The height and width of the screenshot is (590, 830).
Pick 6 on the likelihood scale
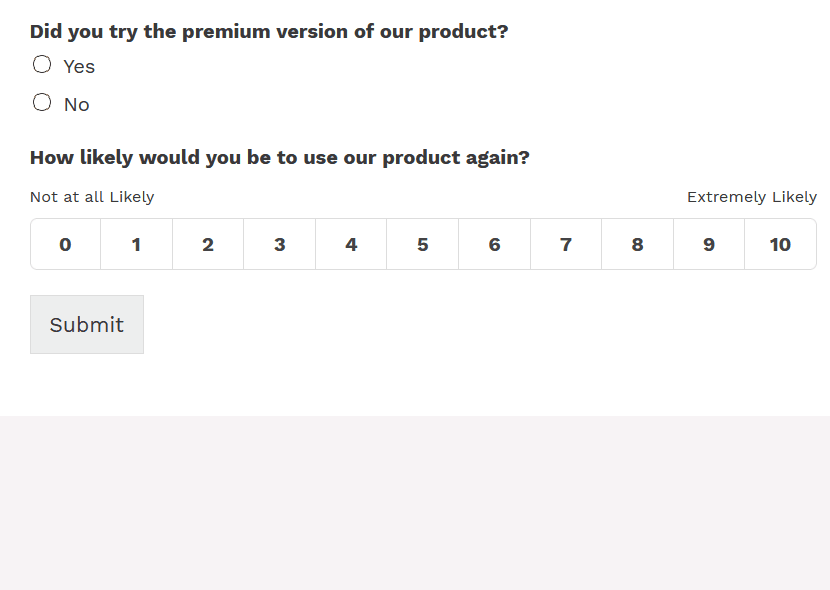point(494,243)
